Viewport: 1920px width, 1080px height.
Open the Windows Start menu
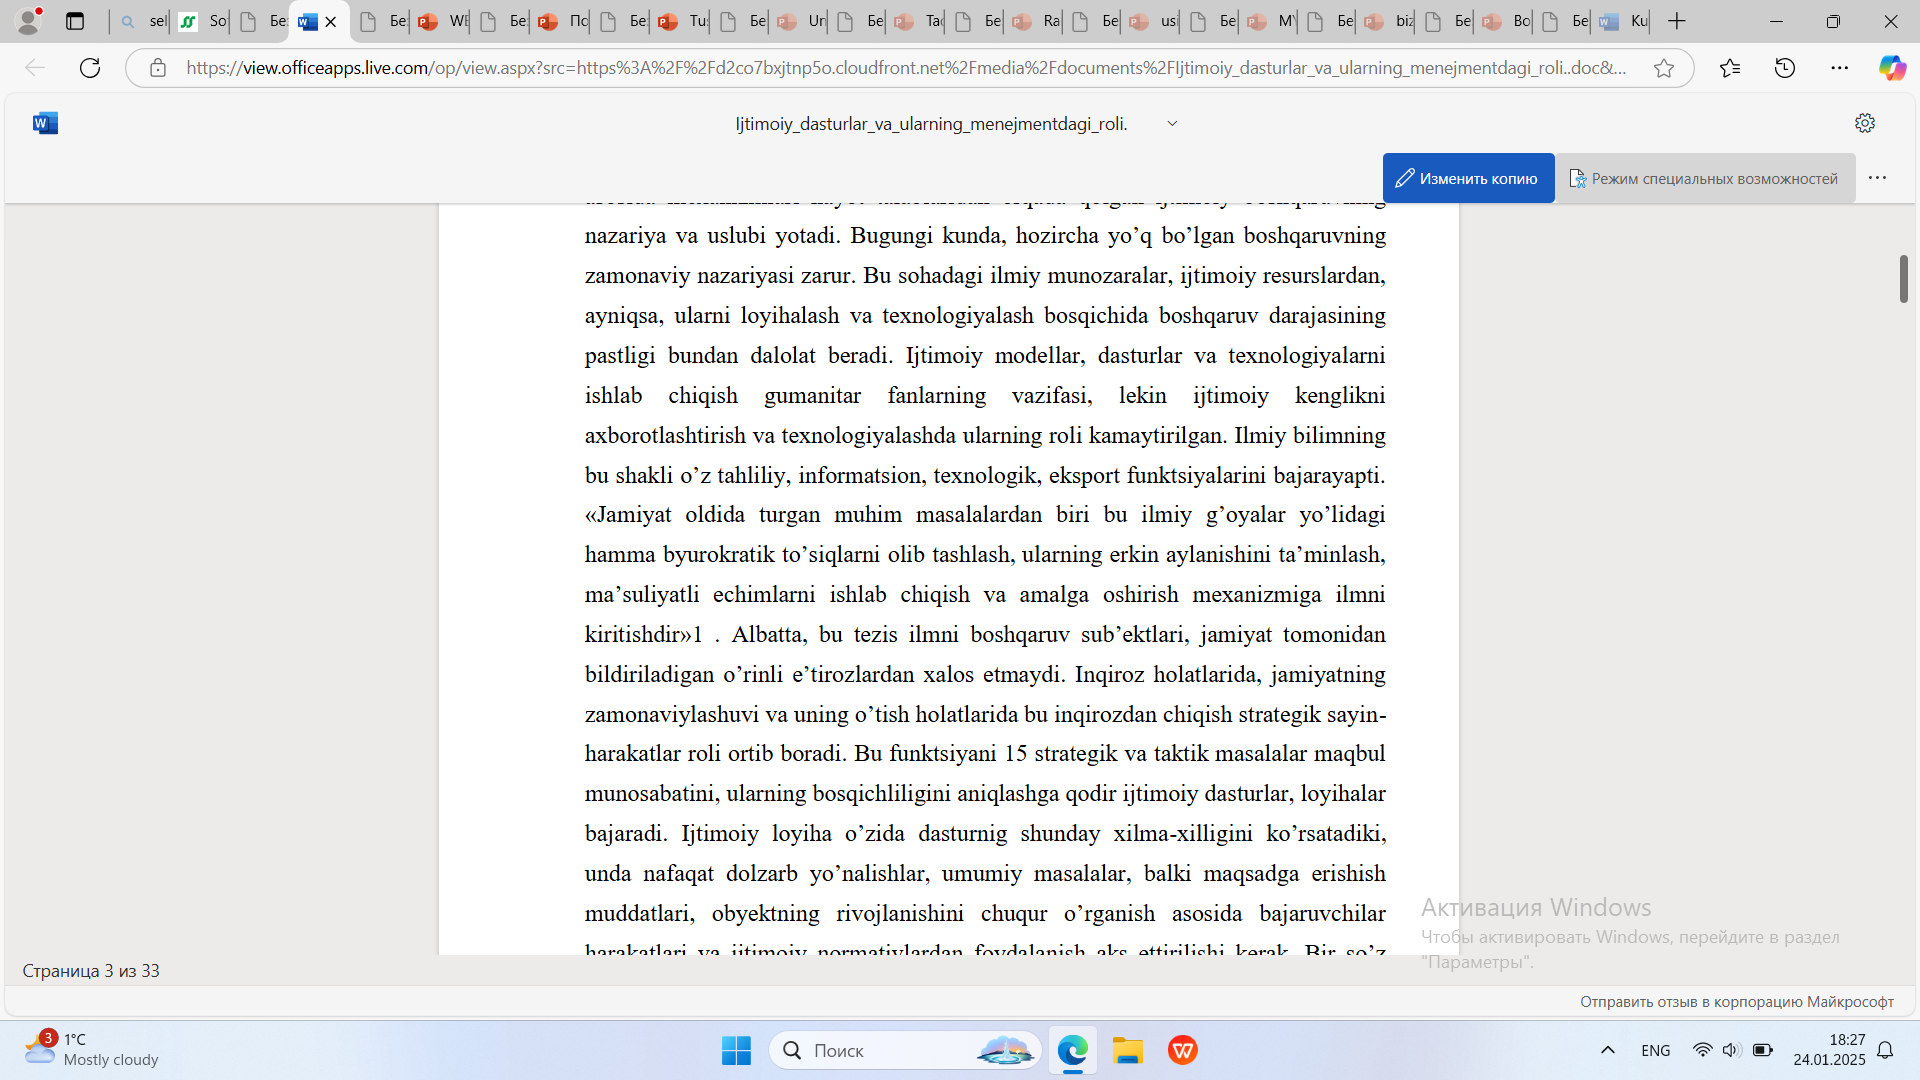736,1051
